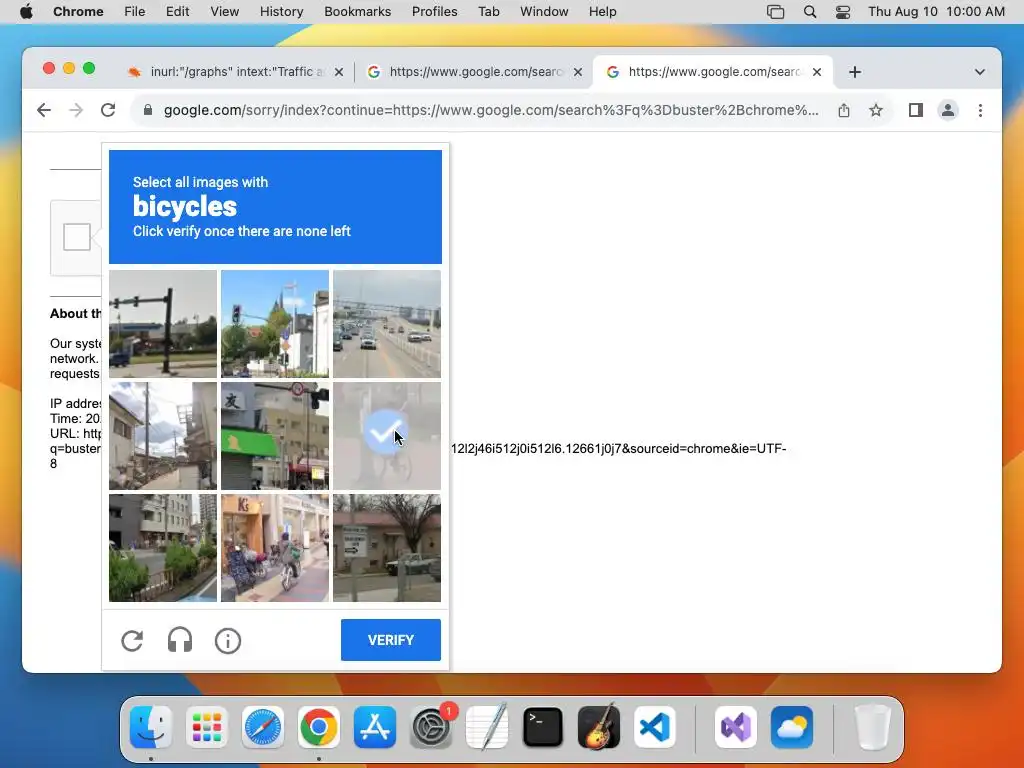Viewport: 1024px width, 768px height.
Task: Reload the page in Chrome toolbar
Action: tap(108, 110)
